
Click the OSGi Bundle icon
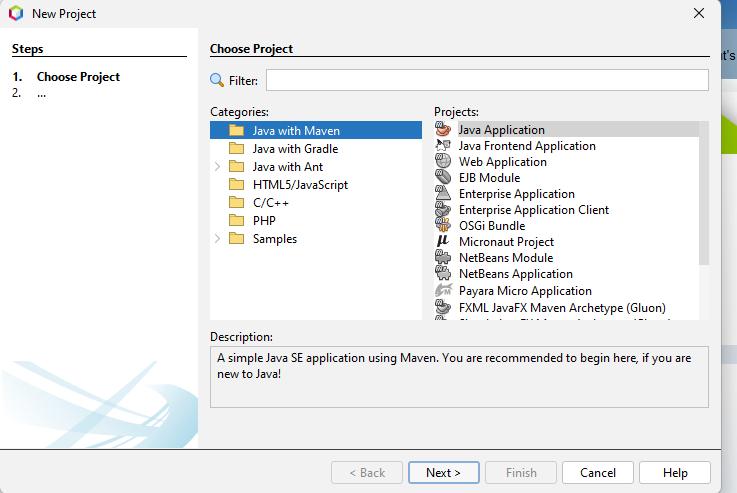[443, 225]
